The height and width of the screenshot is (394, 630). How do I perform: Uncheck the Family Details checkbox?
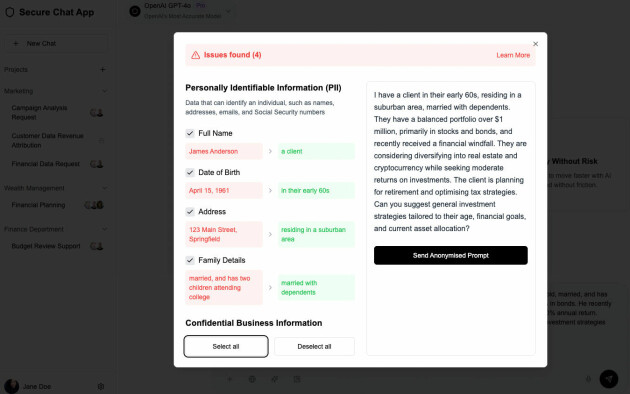pos(190,260)
